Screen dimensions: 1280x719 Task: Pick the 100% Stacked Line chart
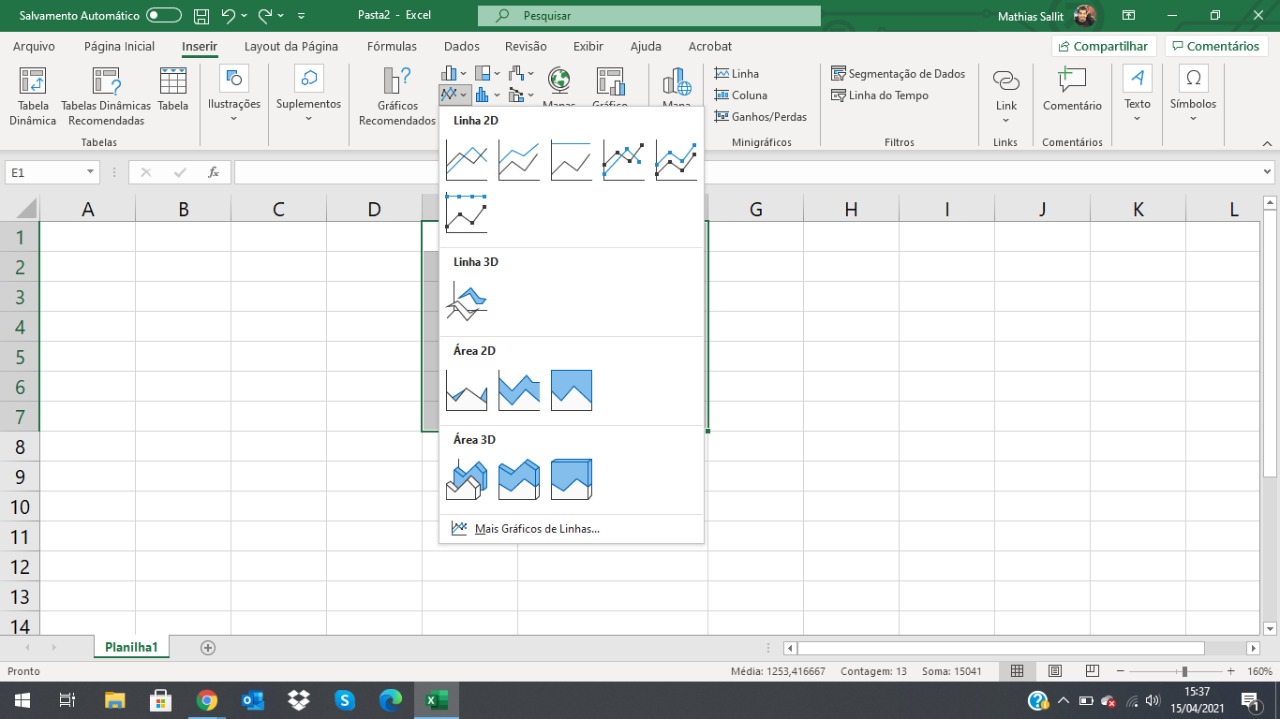(x=571, y=160)
